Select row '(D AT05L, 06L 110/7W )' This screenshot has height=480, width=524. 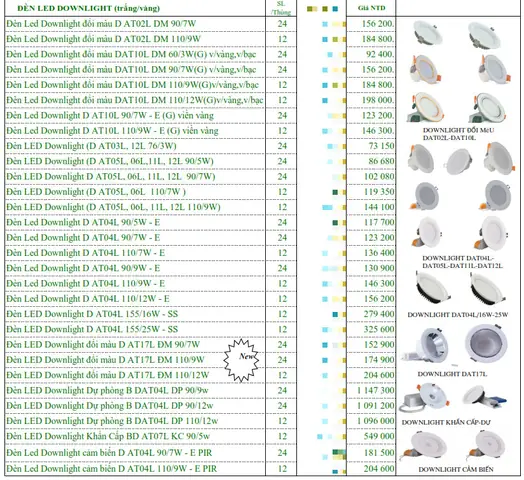[x=96, y=192]
